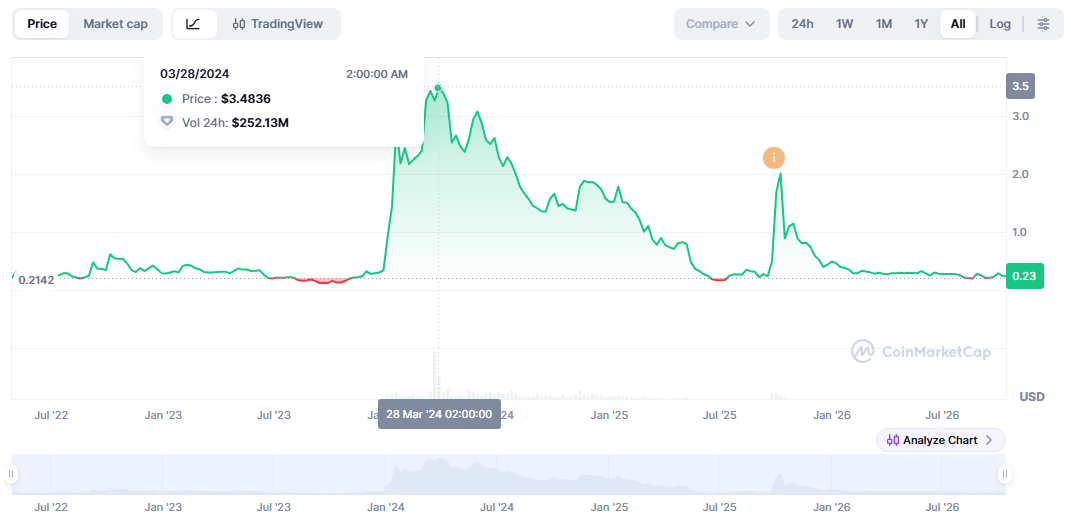Click the 28 Mar '24 02:00:00 date label
This screenshot has height=523, width=1071.
(x=439, y=414)
